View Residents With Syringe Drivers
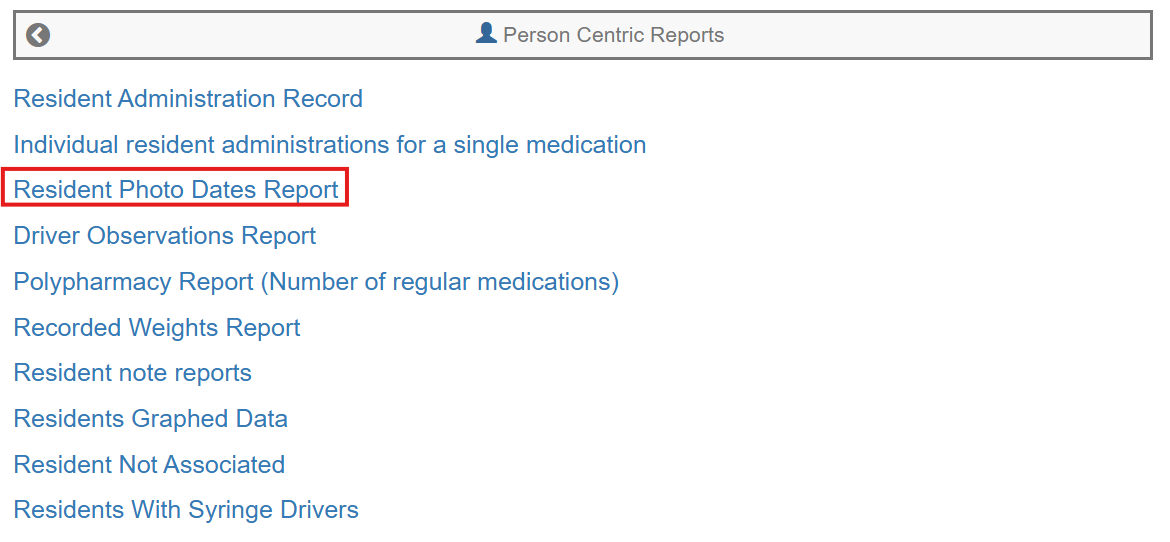The width and height of the screenshot is (1170, 542). point(186,510)
